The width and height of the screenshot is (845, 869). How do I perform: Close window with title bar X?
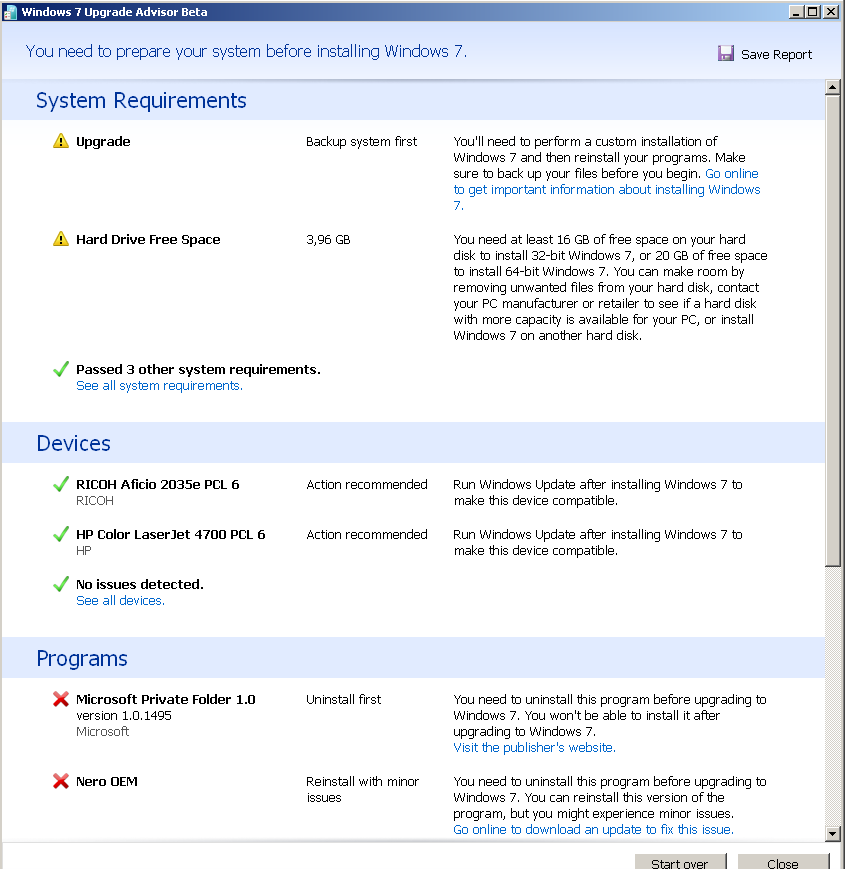tap(831, 12)
